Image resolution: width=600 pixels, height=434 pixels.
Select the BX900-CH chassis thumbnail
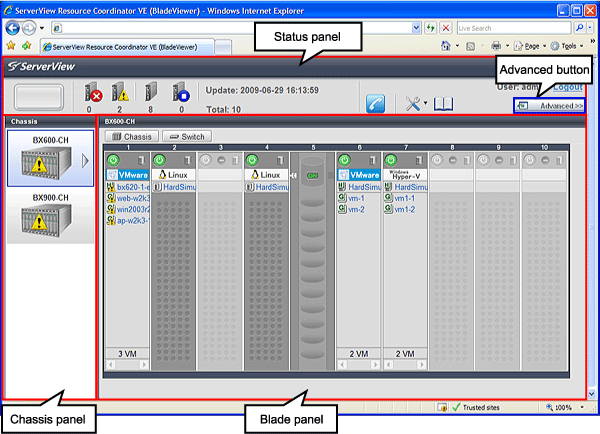pyautogui.click(x=51, y=216)
